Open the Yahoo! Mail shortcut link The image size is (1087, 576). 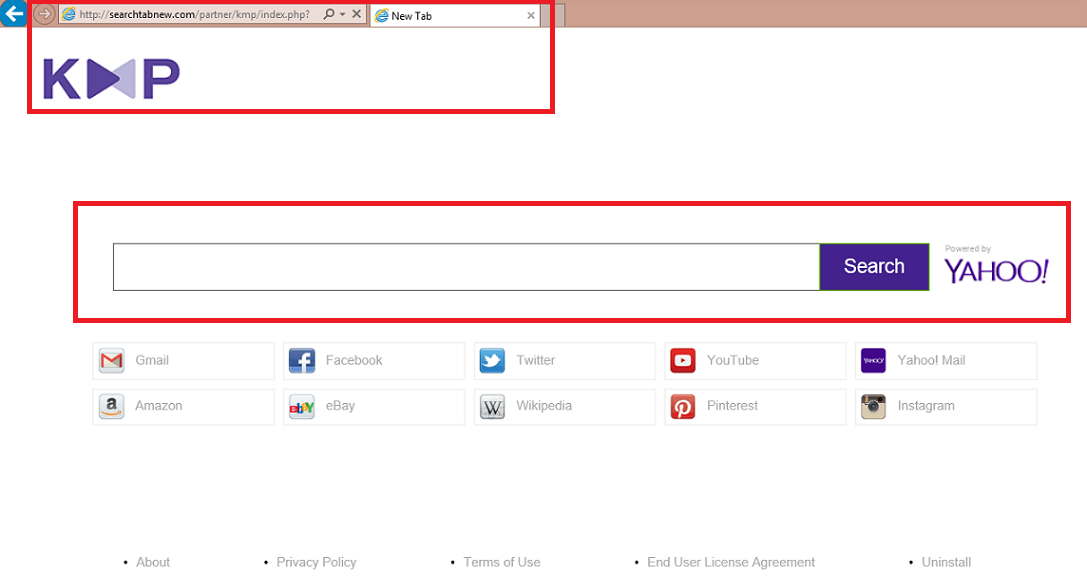click(x=946, y=360)
